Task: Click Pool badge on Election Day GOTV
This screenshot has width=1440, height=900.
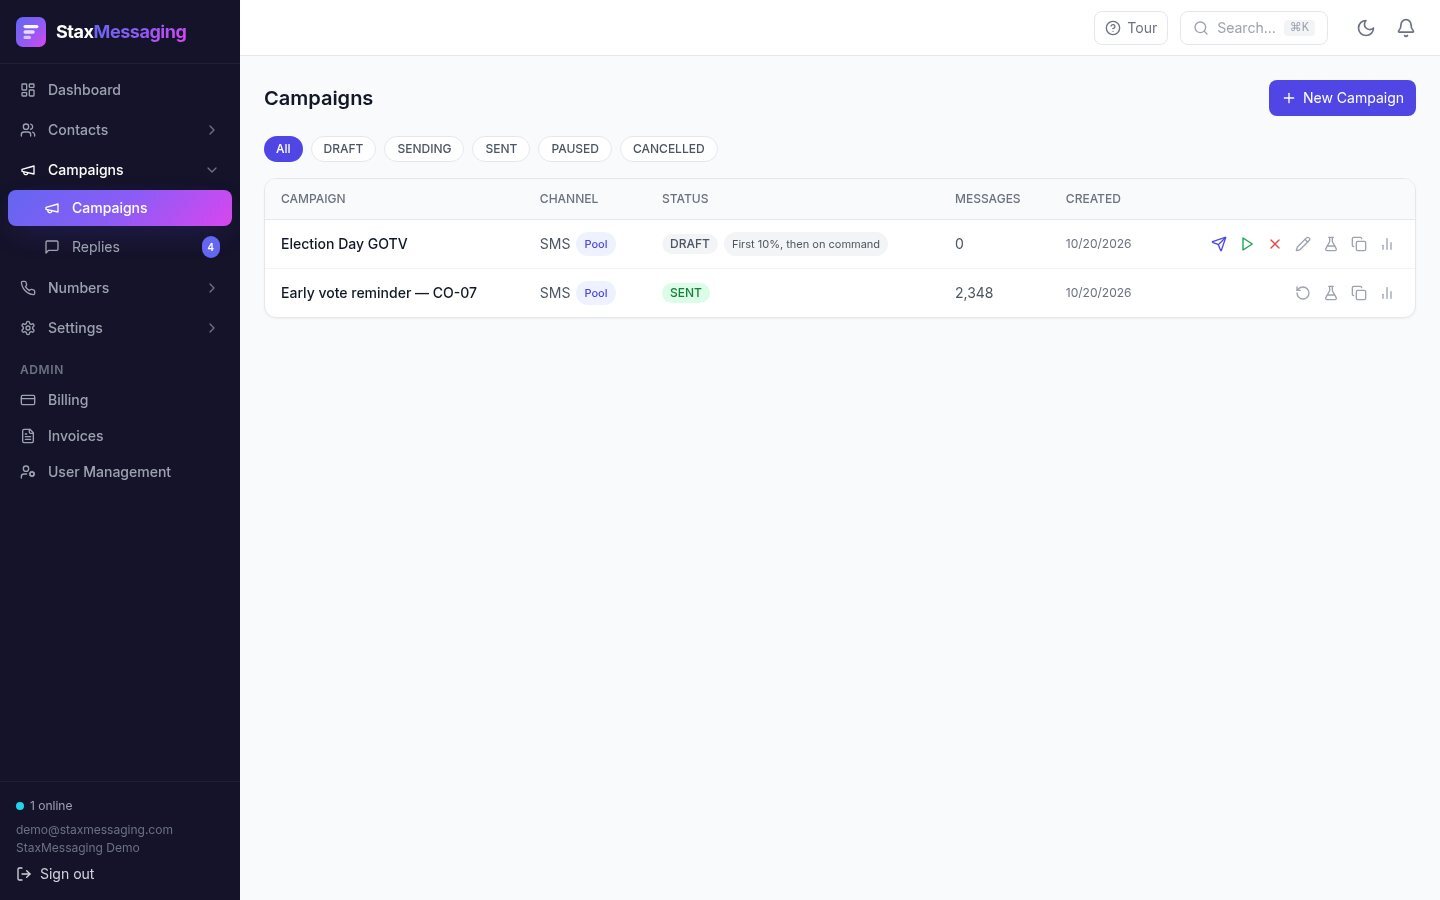Action: [596, 244]
